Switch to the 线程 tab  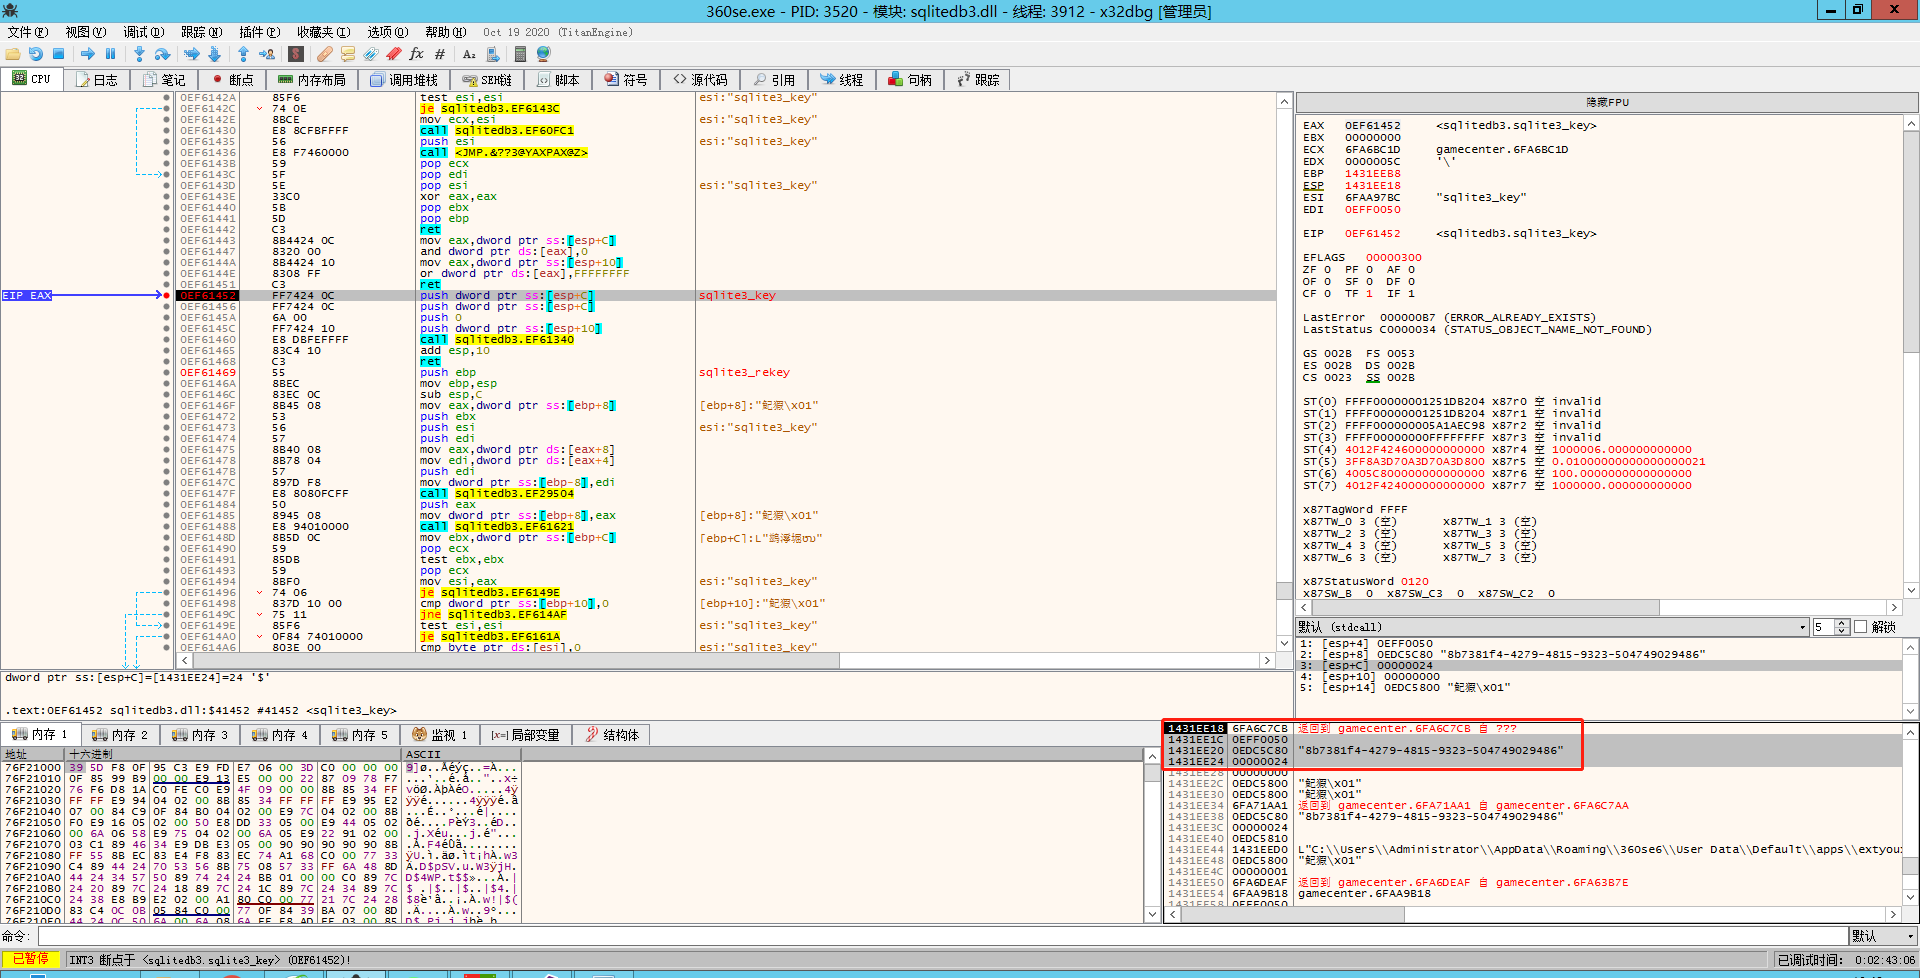point(842,79)
